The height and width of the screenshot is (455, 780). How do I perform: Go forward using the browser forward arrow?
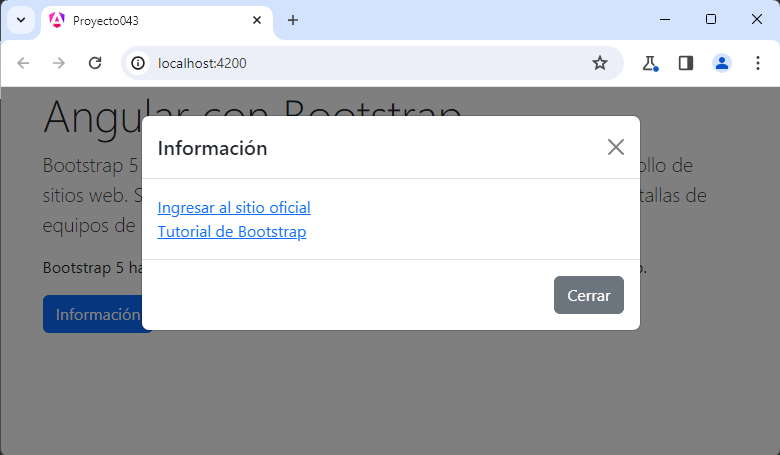tap(59, 63)
